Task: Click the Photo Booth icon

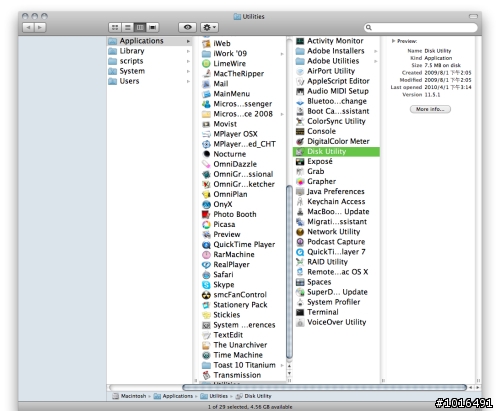Action: 206,214
